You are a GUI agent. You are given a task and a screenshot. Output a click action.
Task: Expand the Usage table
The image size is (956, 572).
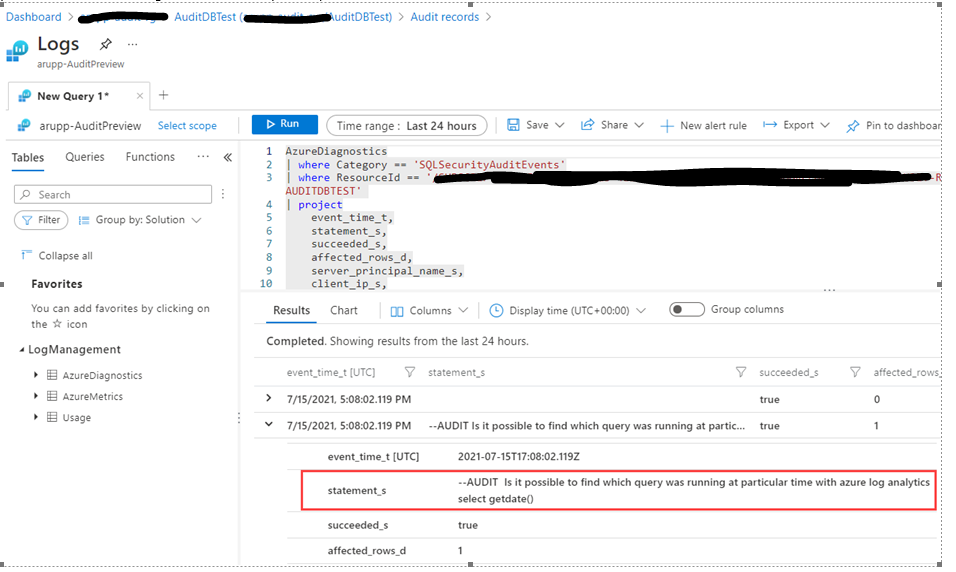(x=35, y=417)
